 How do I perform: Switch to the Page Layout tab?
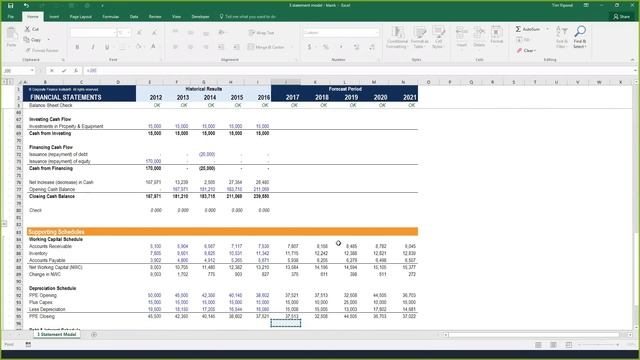pyautogui.click(x=80, y=17)
